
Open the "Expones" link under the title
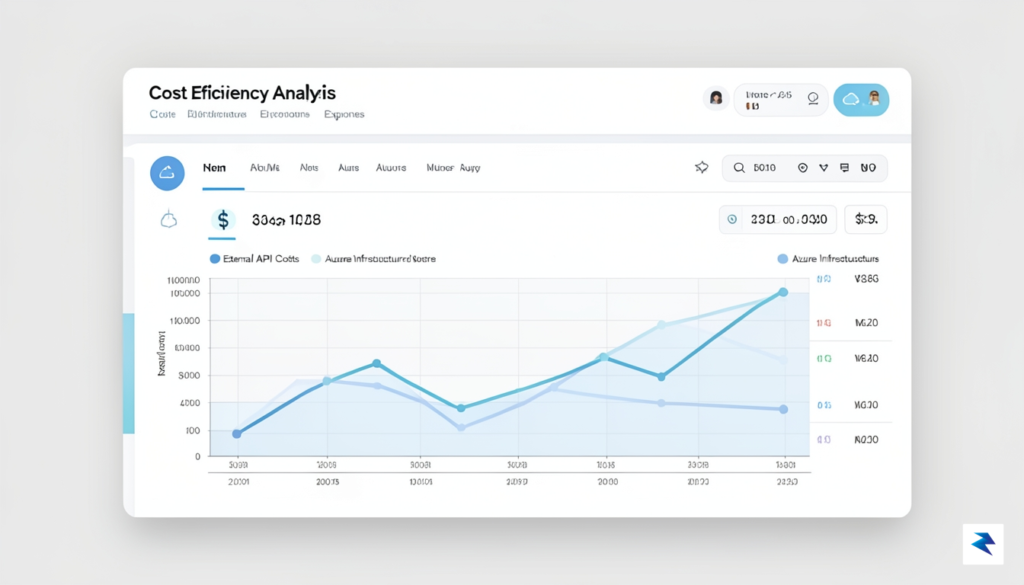coord(344,114)
